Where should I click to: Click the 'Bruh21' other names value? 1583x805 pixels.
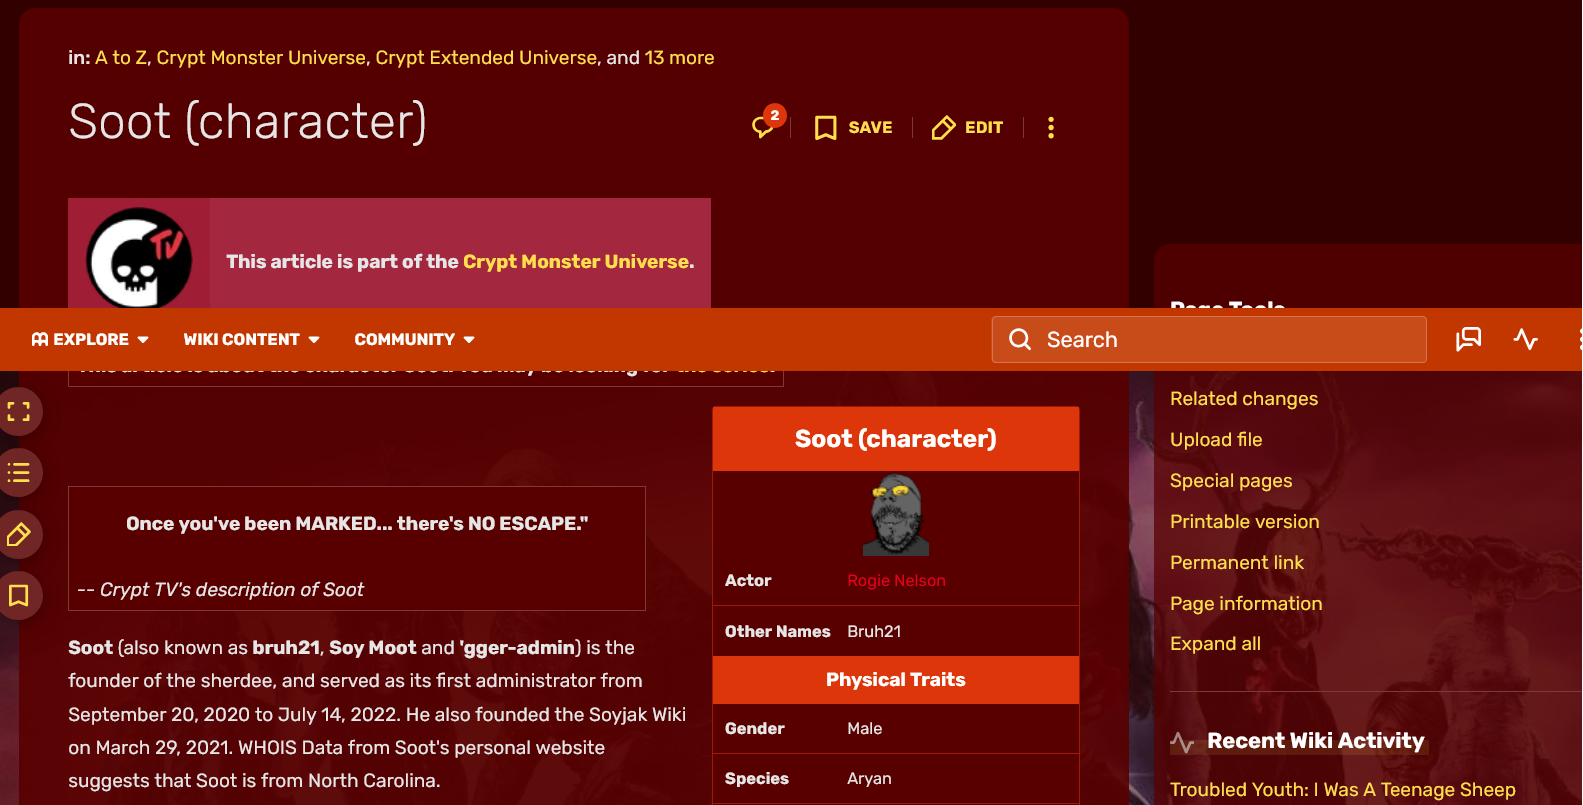pos(874,632)
